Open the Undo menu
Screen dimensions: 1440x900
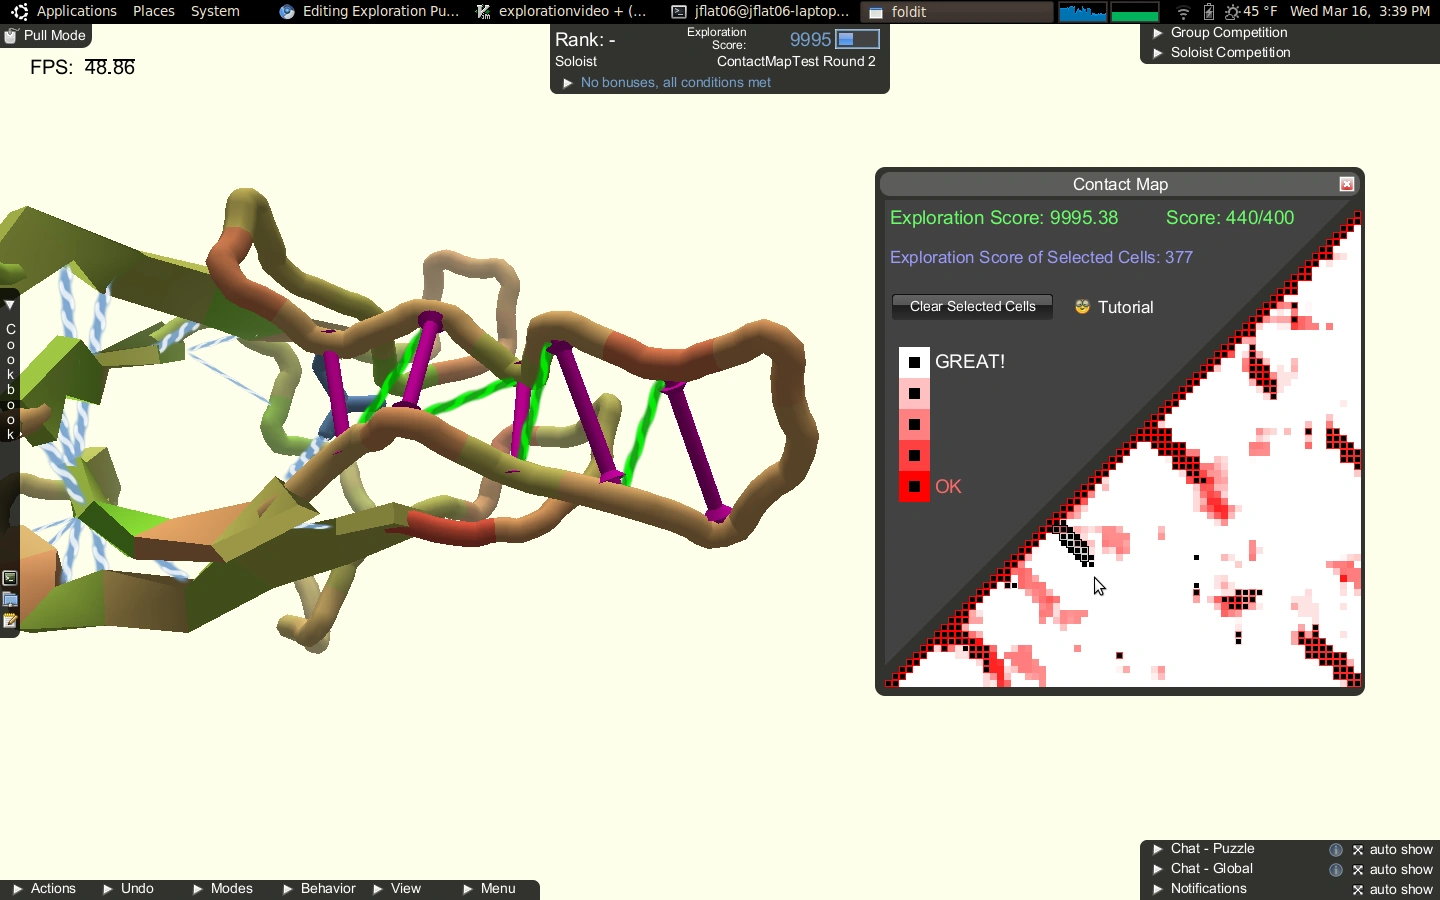[x=129, y=889]
